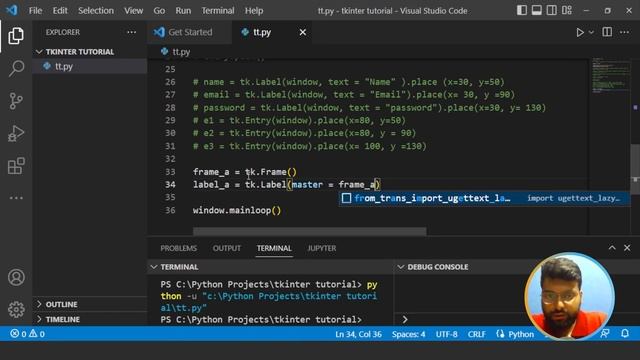Click the terminal prompt line
The width and height of the screenshot is (640, 360).
tap(261, 319)
